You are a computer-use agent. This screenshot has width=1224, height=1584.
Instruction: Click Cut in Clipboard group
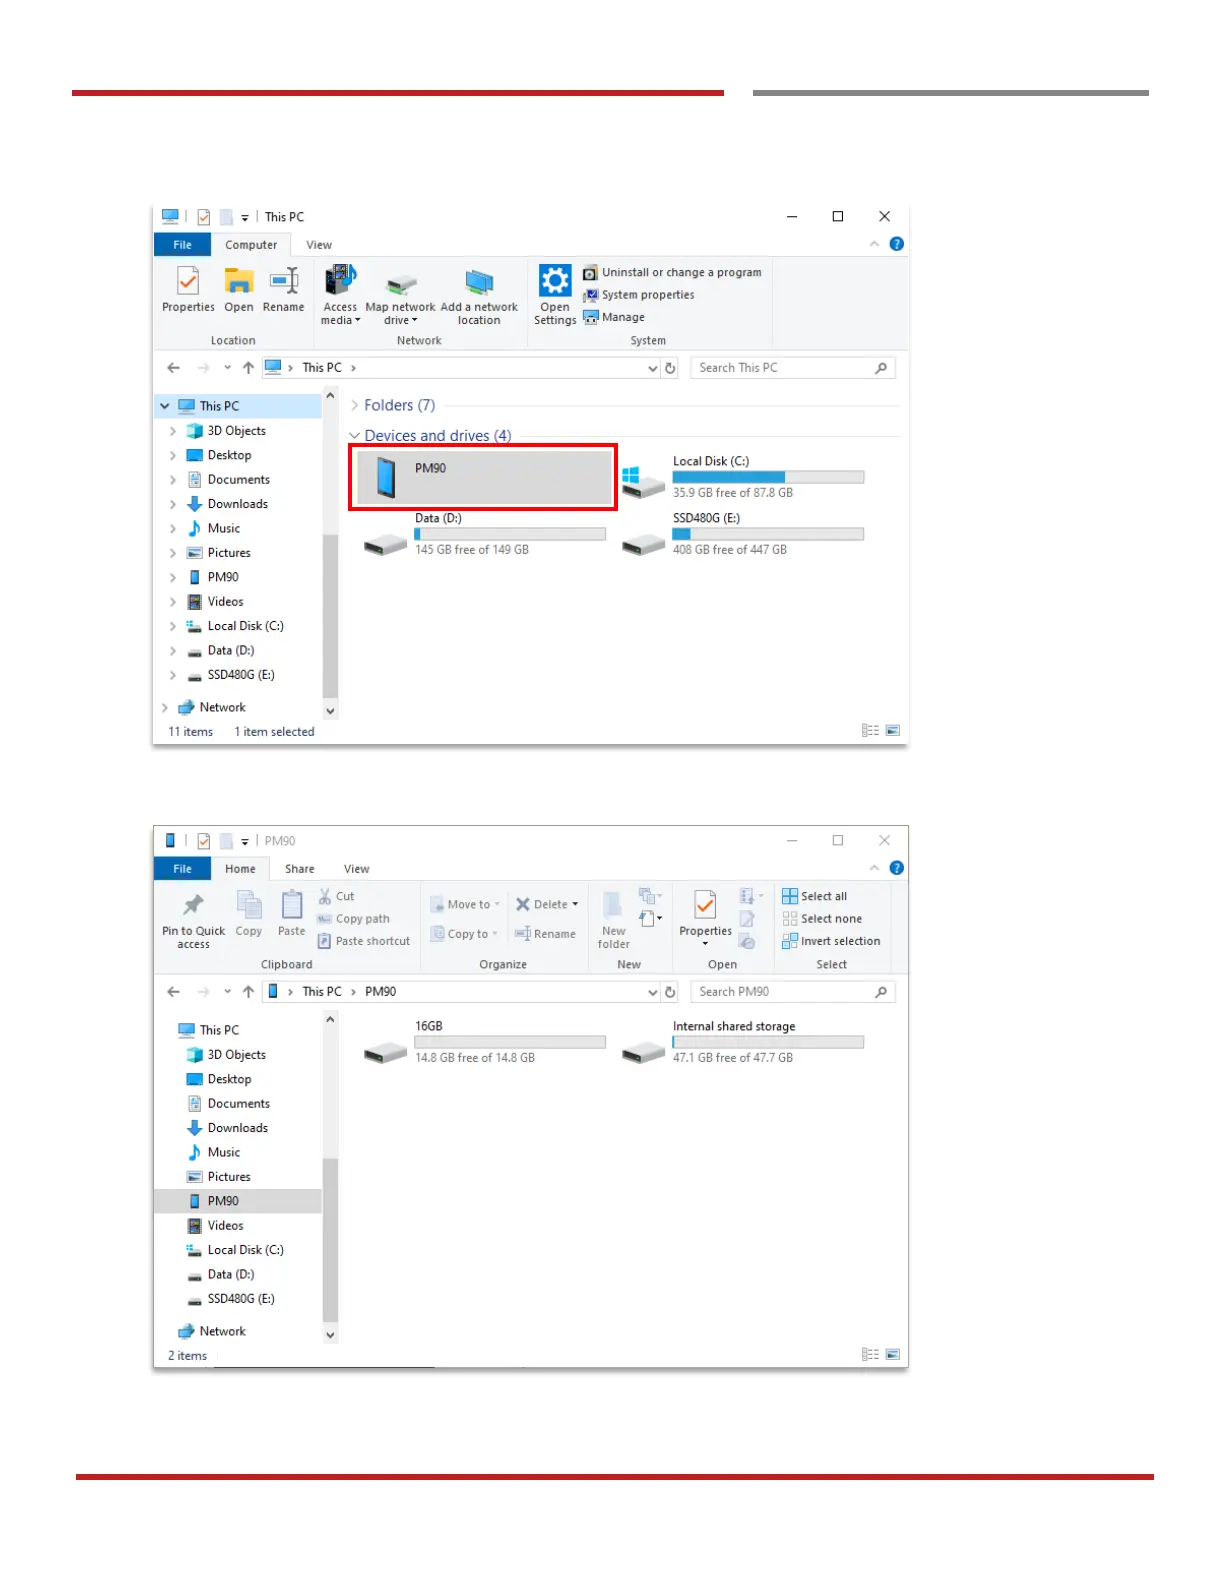(336, 896)
